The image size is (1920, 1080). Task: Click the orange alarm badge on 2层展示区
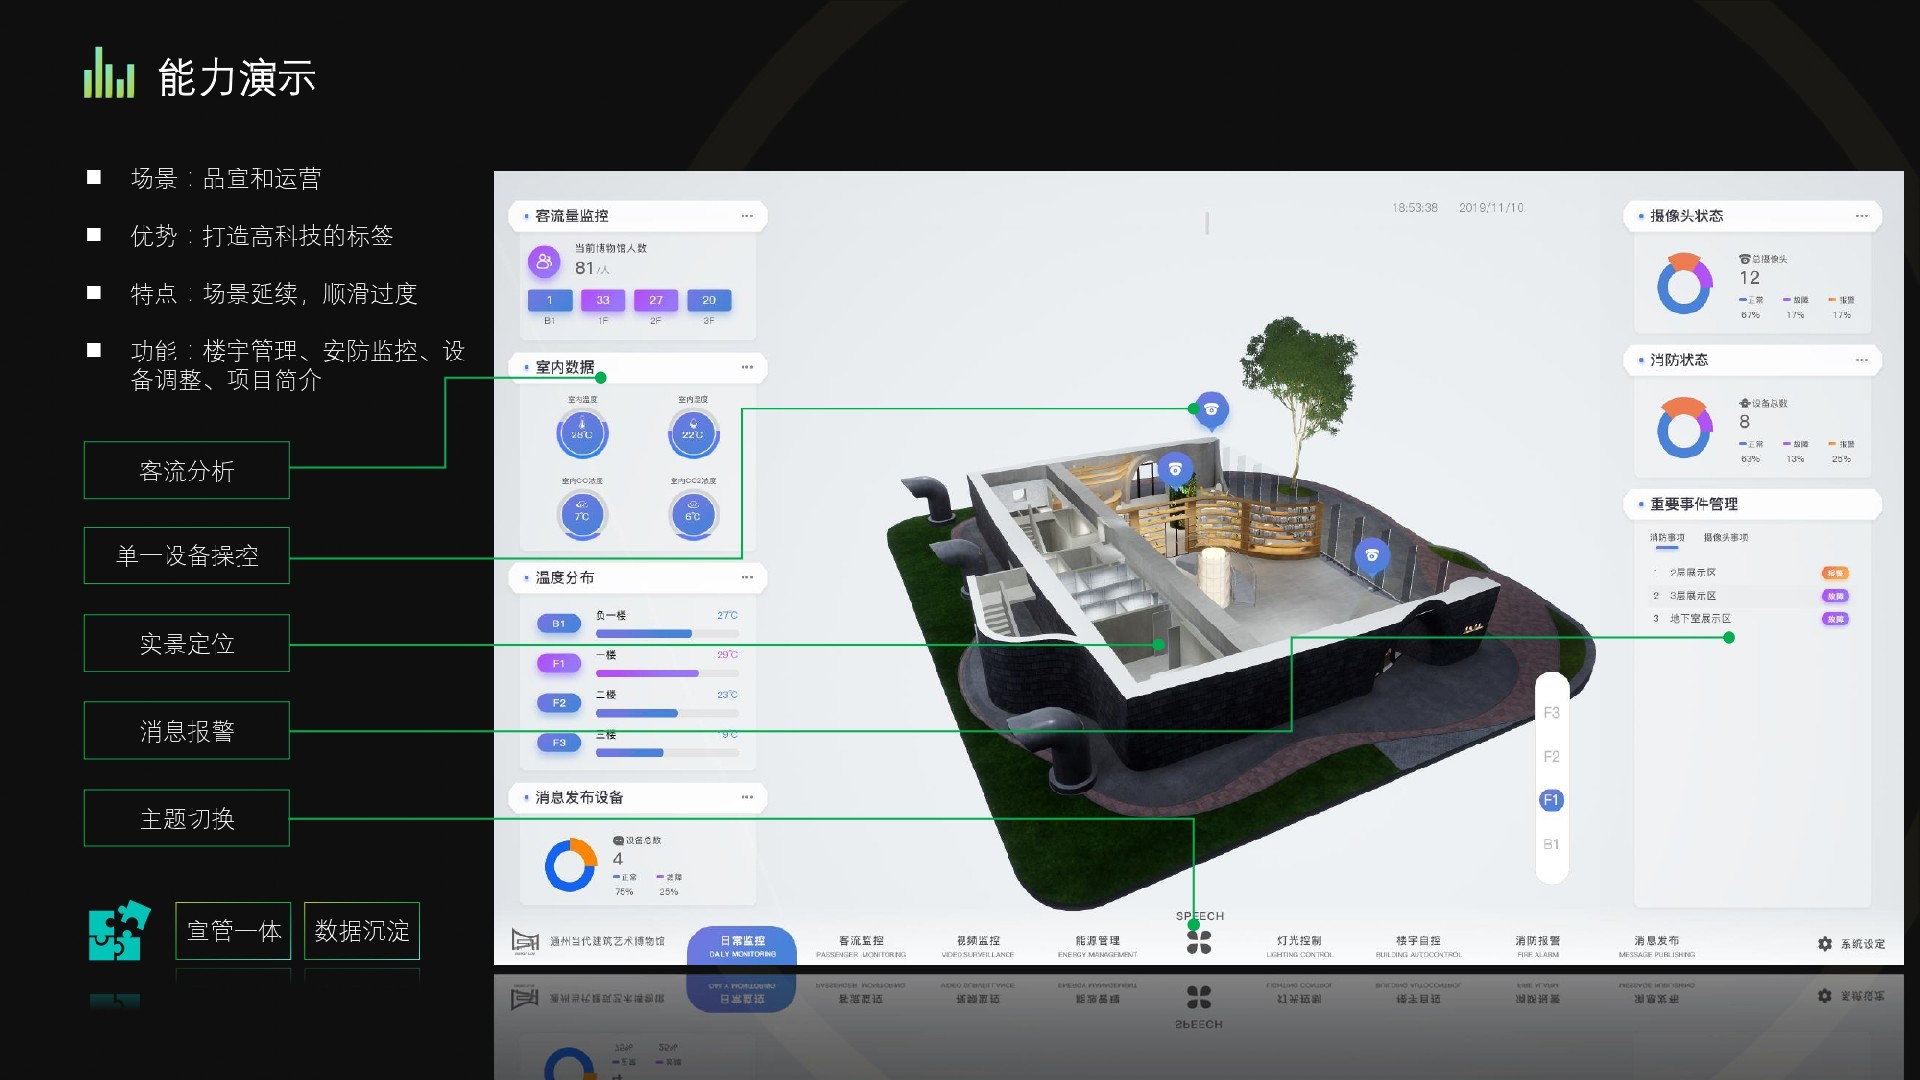1835,573
